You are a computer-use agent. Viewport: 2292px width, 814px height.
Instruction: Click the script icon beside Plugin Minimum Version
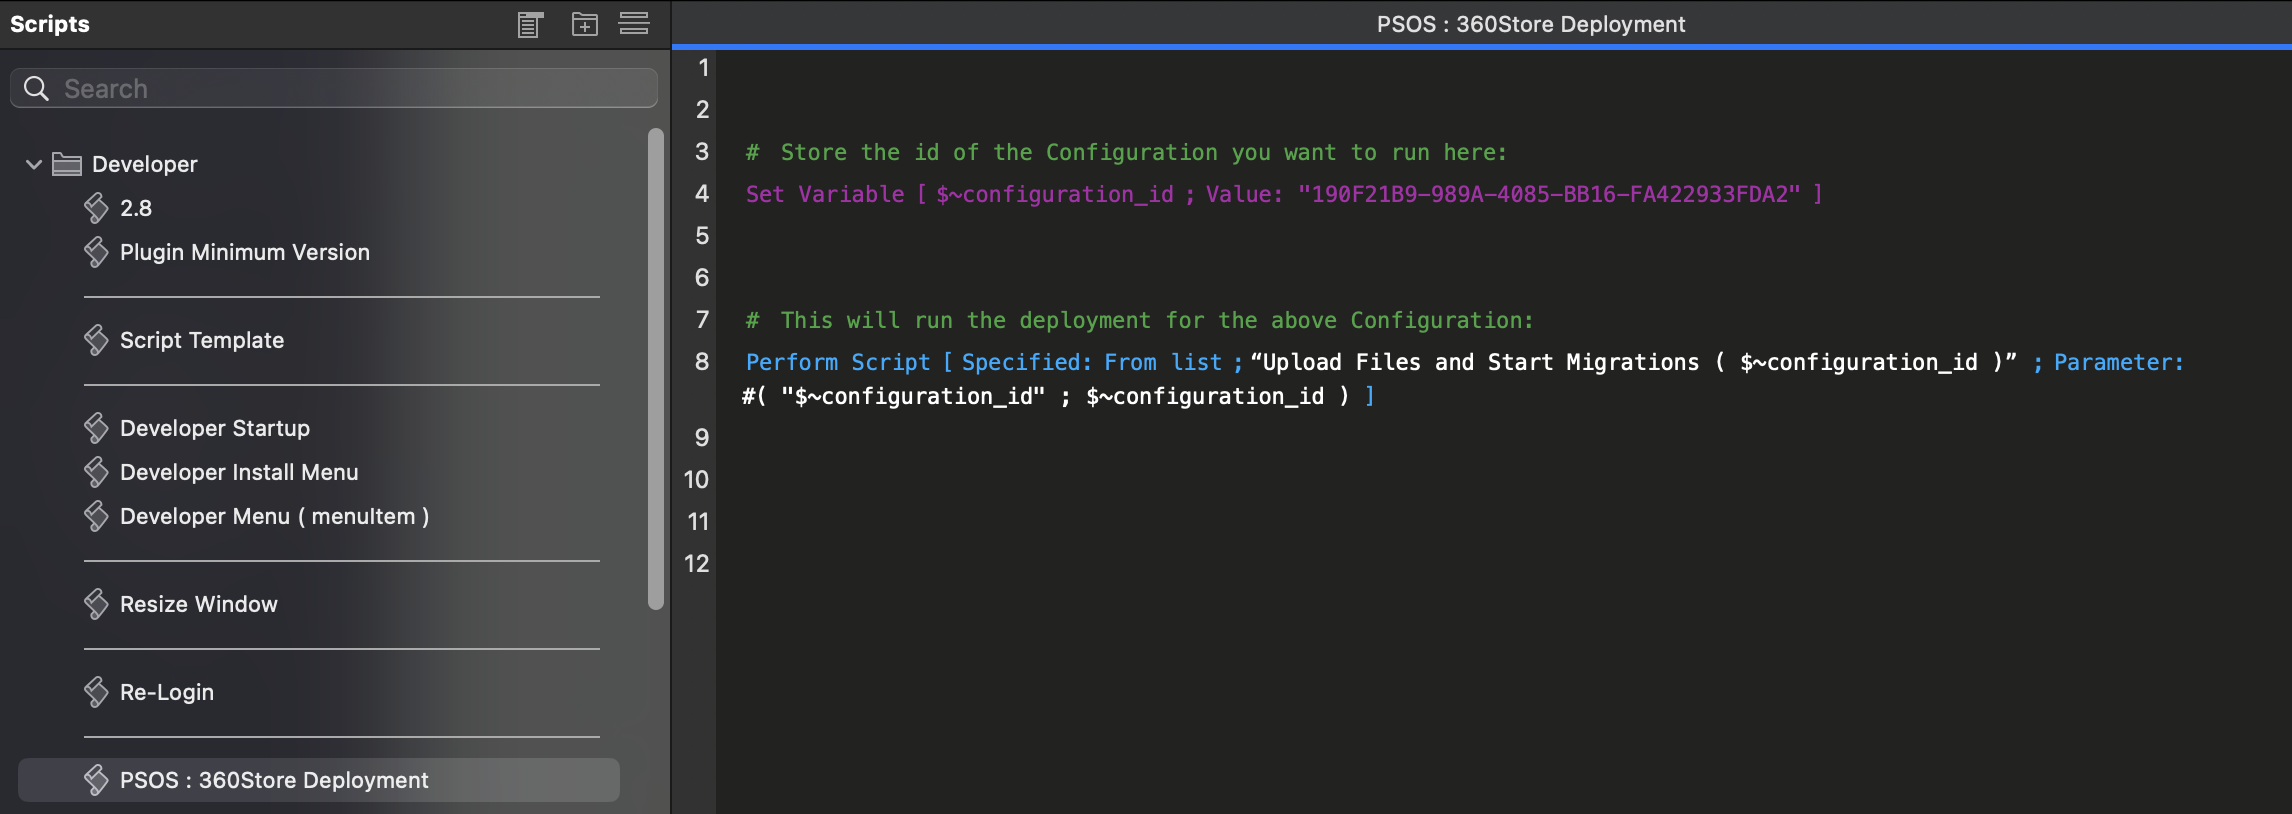pos(96,252)
